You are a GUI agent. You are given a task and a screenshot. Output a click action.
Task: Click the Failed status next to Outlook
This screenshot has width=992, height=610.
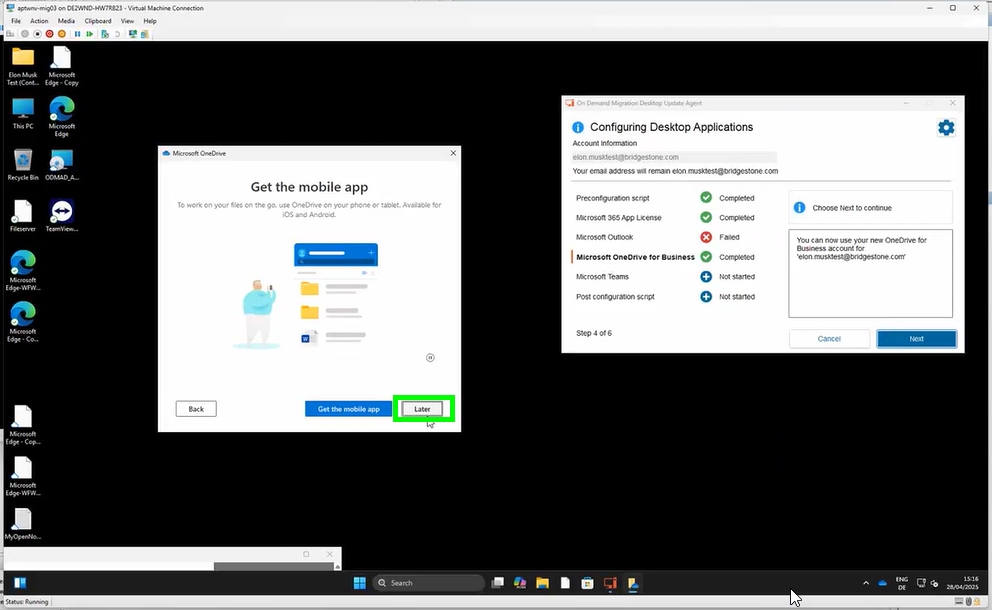pos(729,237)
